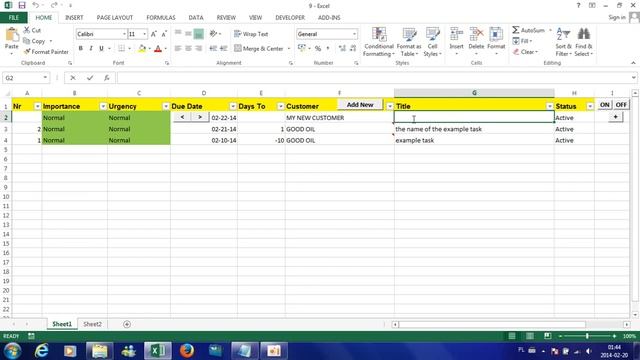Toggle Wrap Text
This screenshot has width=640, height=360.
pyautogui.click(x=251, y=34)
